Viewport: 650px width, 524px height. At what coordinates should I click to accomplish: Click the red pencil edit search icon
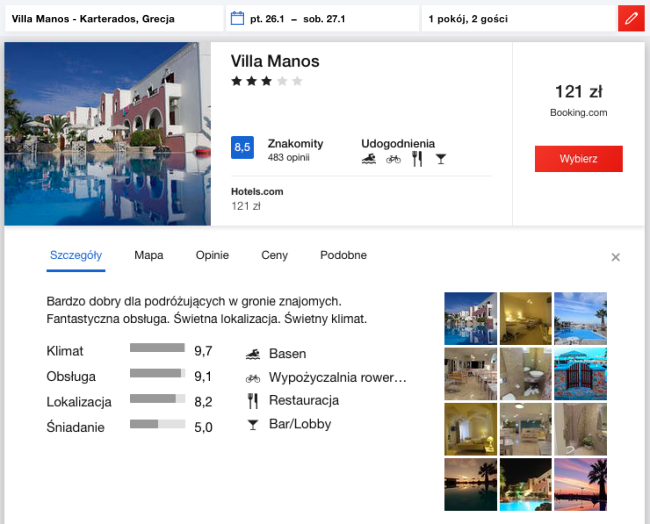[631, 19]
